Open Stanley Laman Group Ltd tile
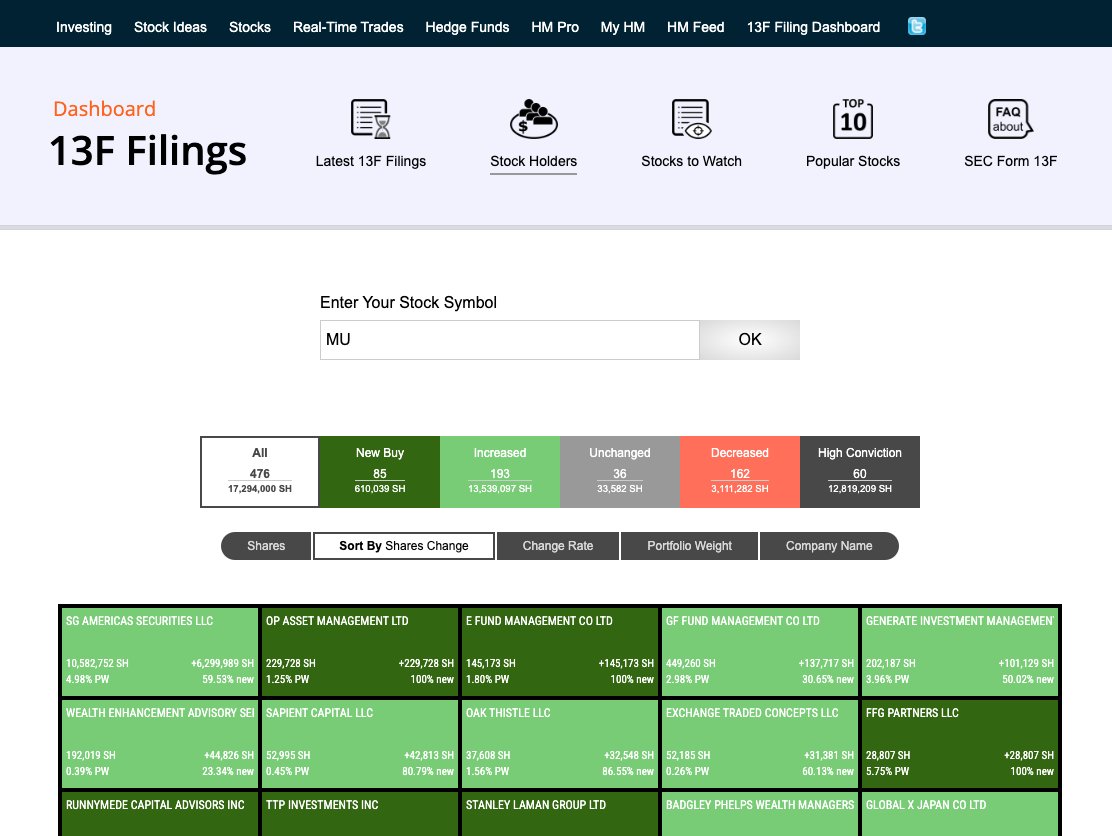Screen dimensions: 1112x836 coord(560,814)
